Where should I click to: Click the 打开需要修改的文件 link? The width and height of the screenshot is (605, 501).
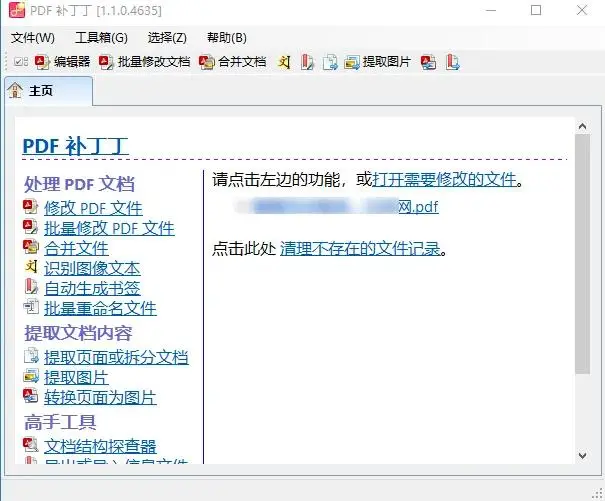[x=445, y=180]
